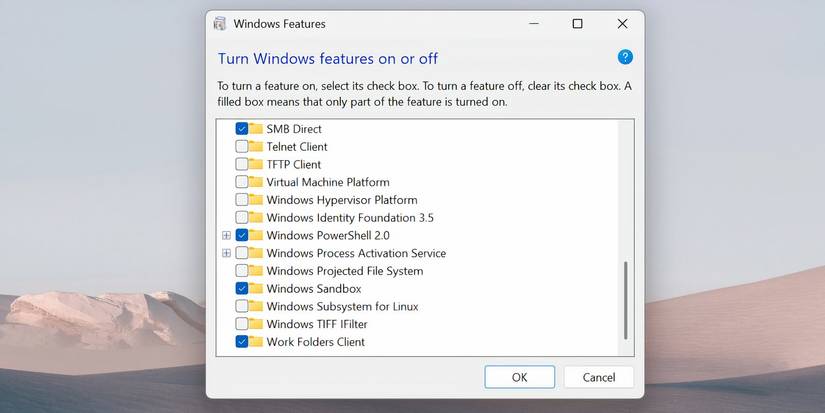The image size is (825, 413).
Task: Click the Windows Sandbox folder icon
Action: 257,289
